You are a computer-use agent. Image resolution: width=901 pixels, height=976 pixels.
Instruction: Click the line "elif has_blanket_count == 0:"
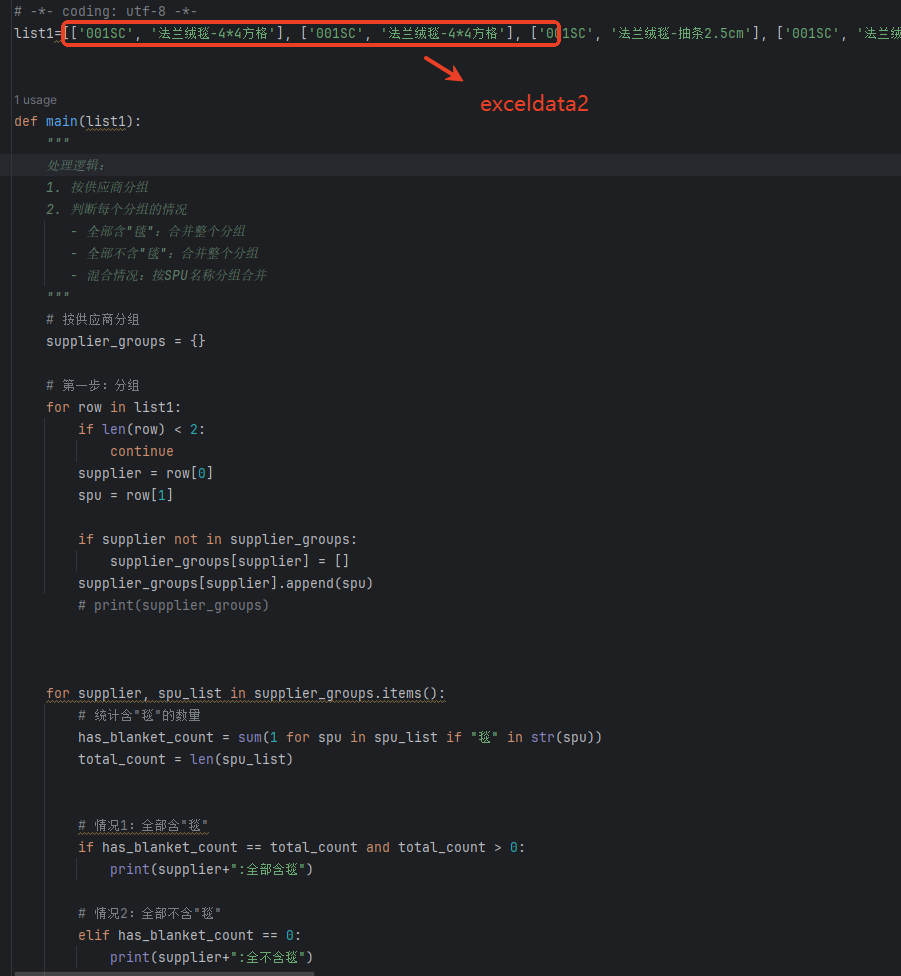pos(189,936)
